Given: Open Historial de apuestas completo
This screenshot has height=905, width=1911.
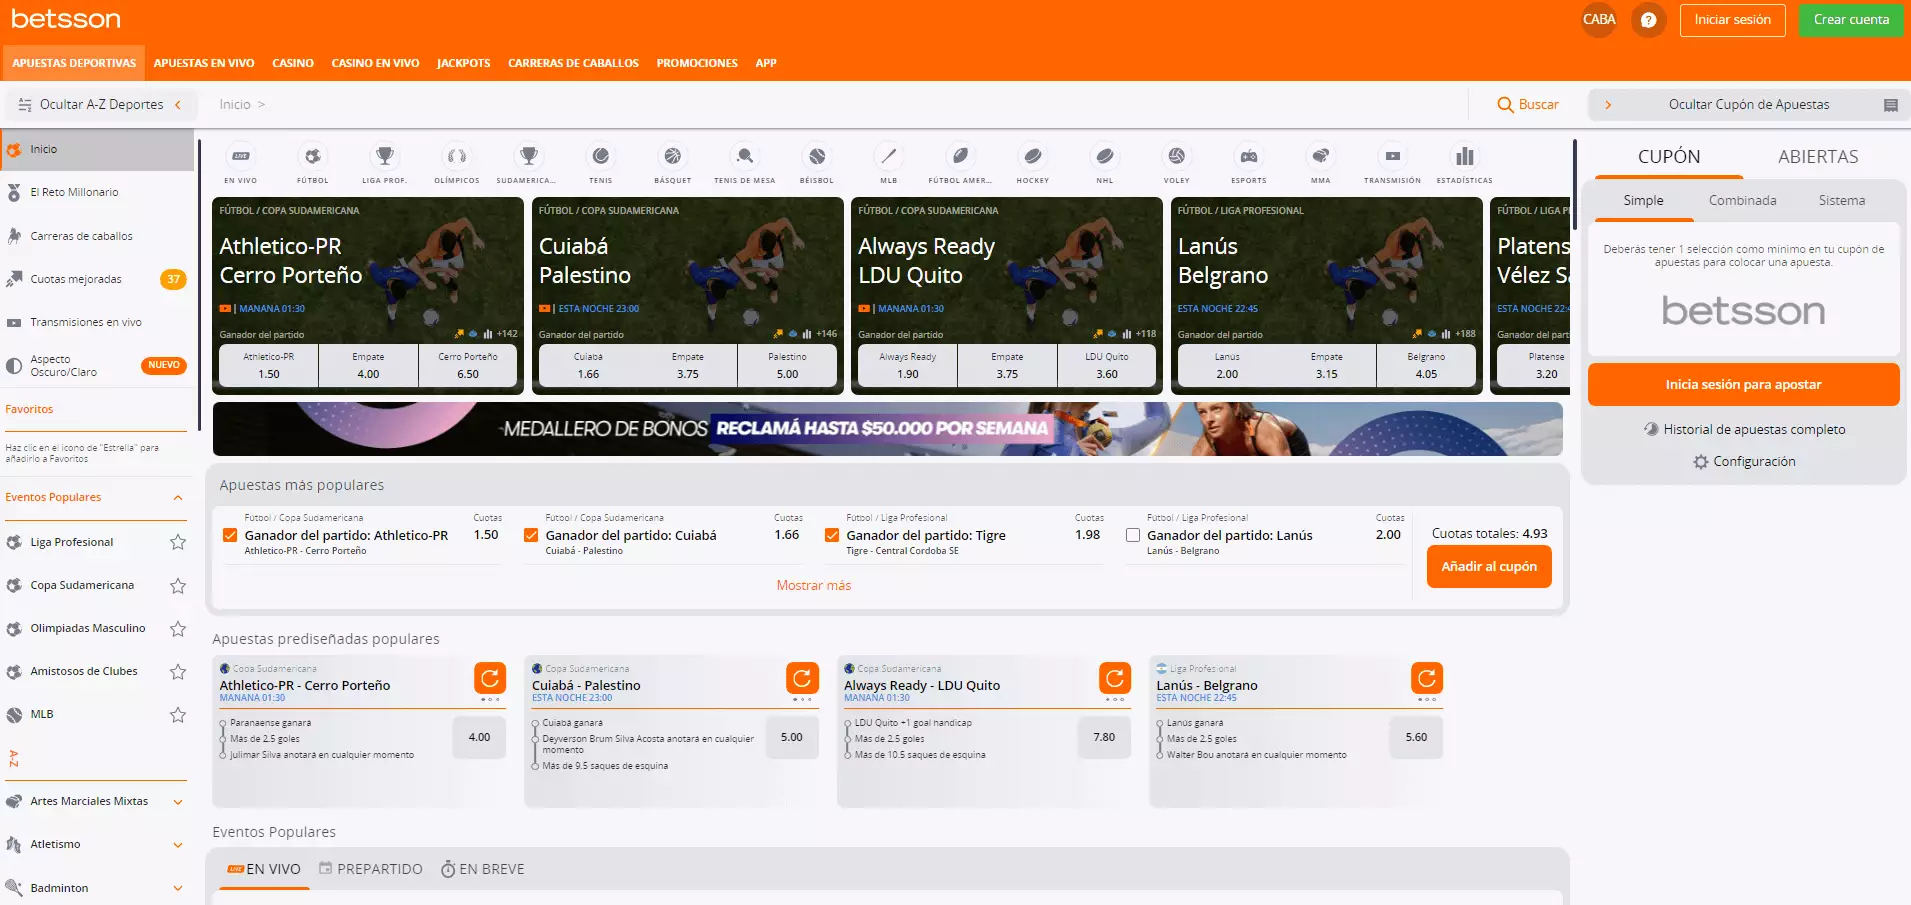Looking at the screenshot, I should (1744, 429).
